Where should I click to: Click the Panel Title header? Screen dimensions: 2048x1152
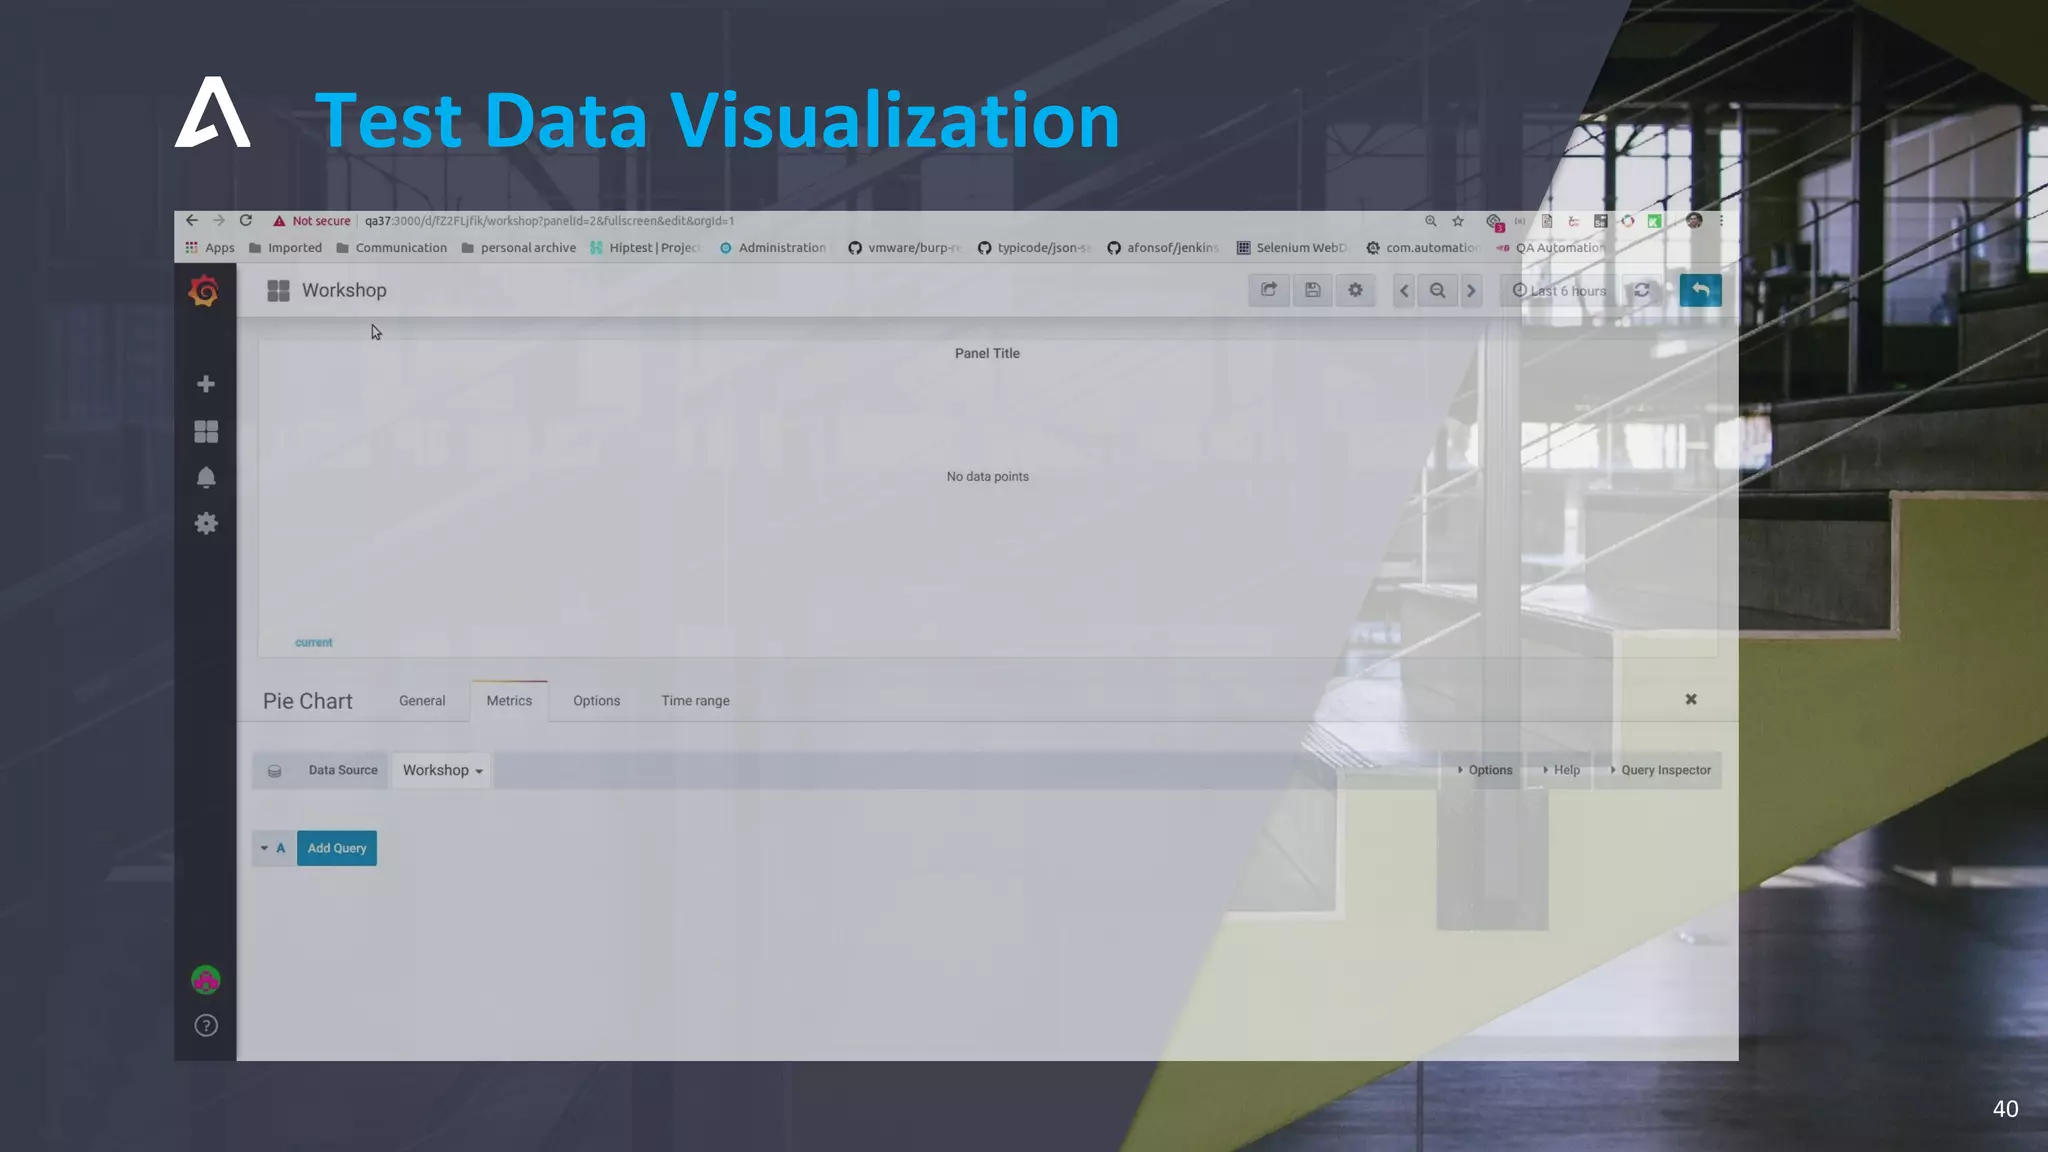[987, 353]
